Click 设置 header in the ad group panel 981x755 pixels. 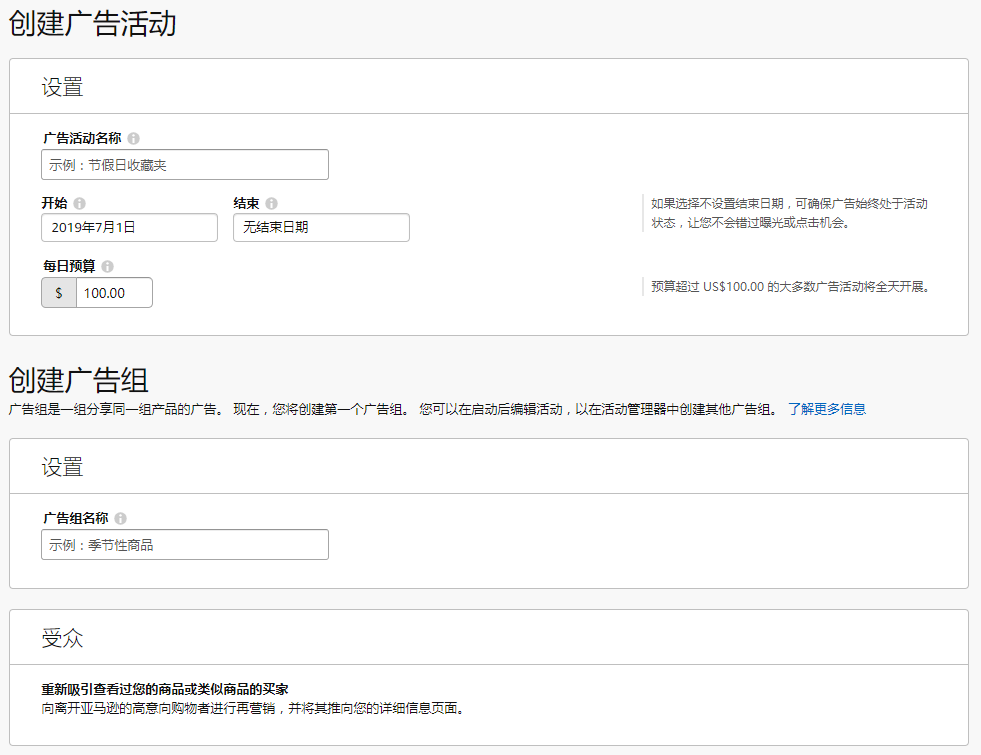[x=62, y=467]
